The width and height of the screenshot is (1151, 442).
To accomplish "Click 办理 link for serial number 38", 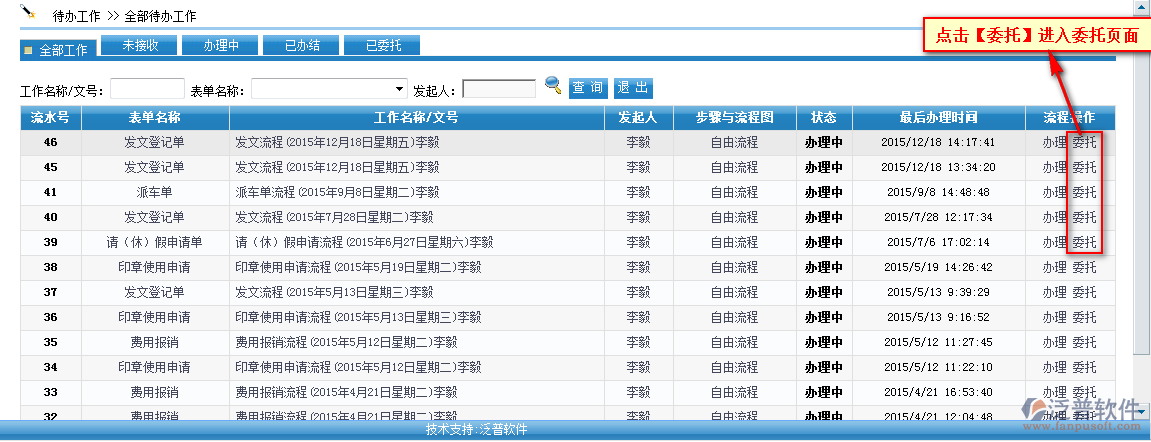I will [x=1054, y=267].
